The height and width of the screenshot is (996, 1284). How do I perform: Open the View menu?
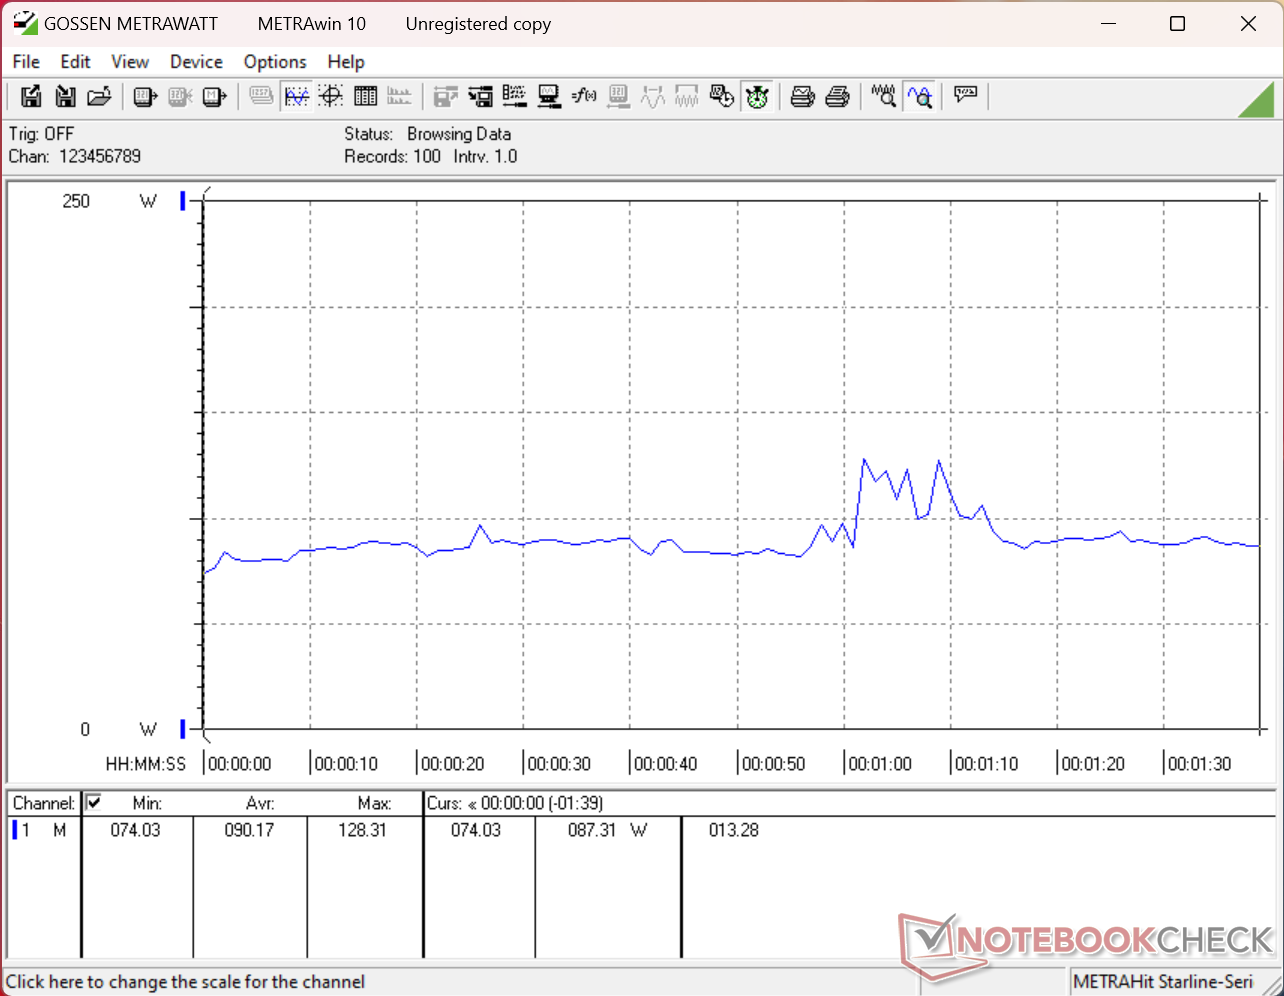130,62
